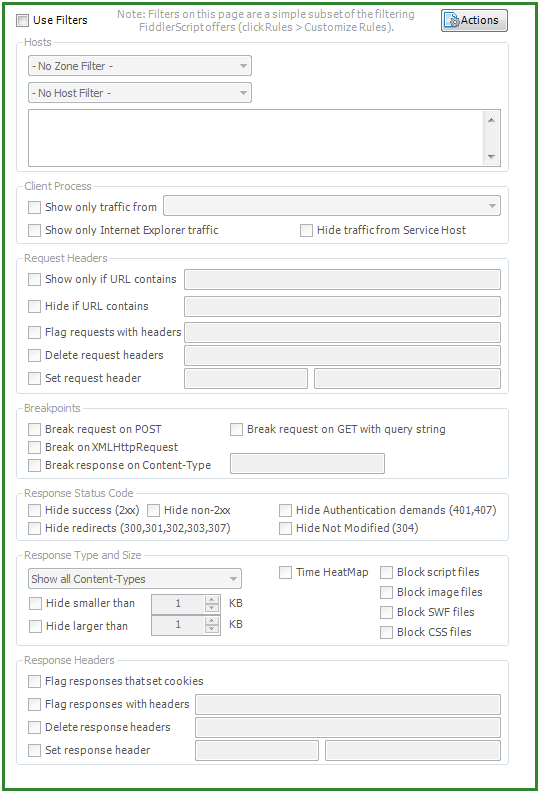Click the Hide if URL contains field
This screenshot has width=541, height=793.
click(x=342, y=306)
